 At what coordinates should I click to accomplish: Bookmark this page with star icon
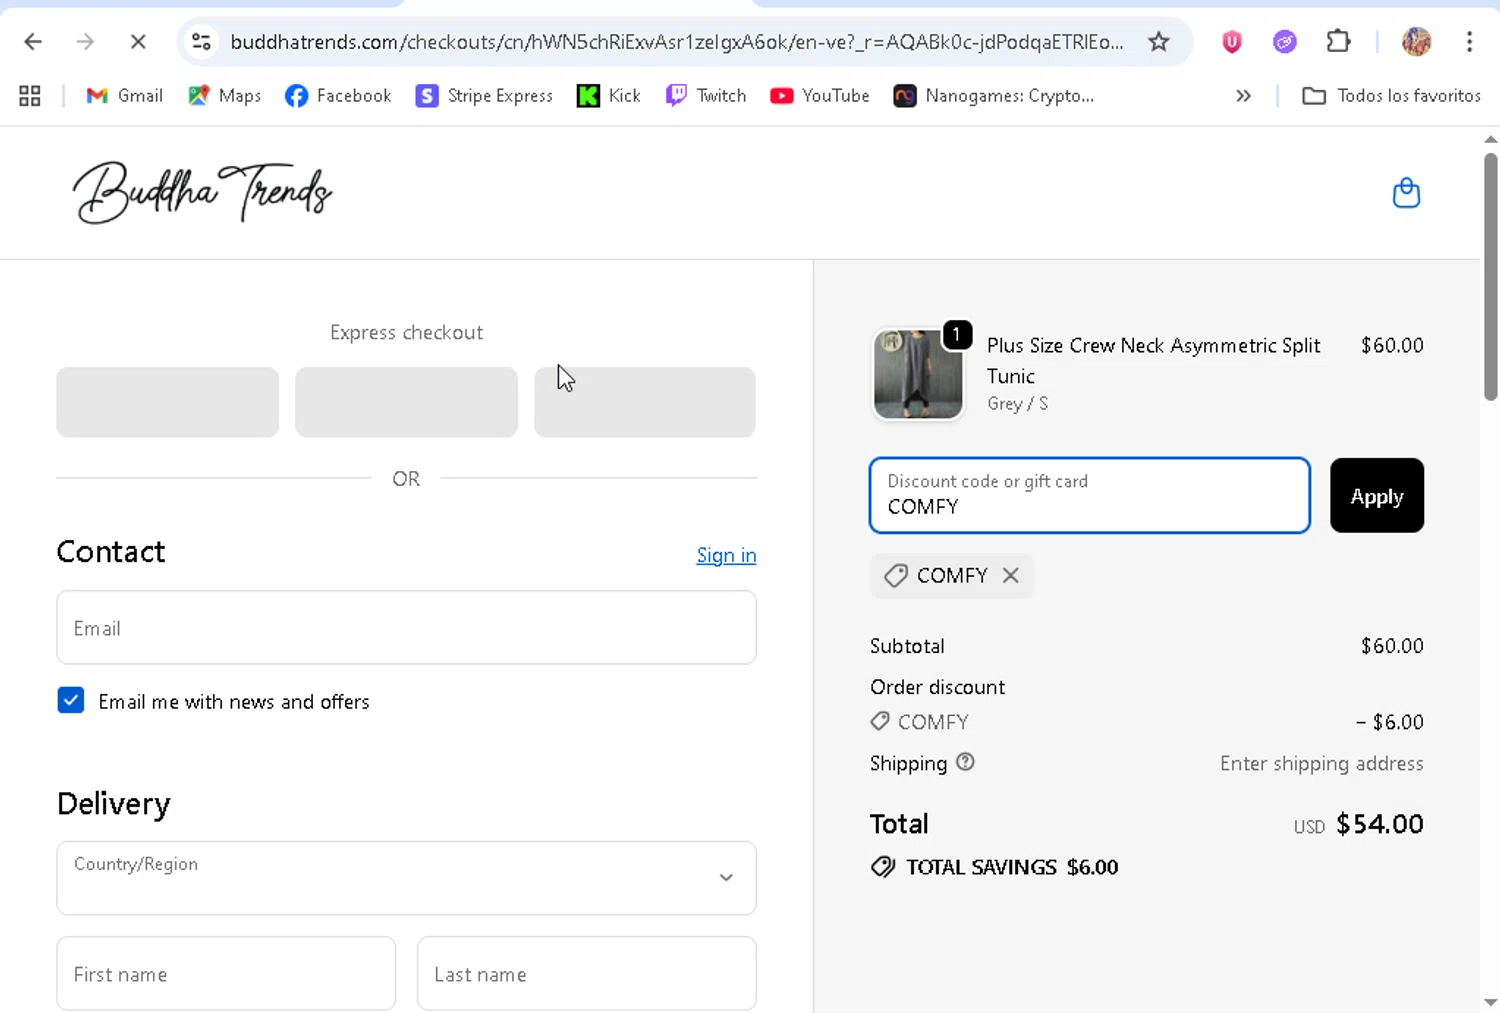click(1158, 42)
